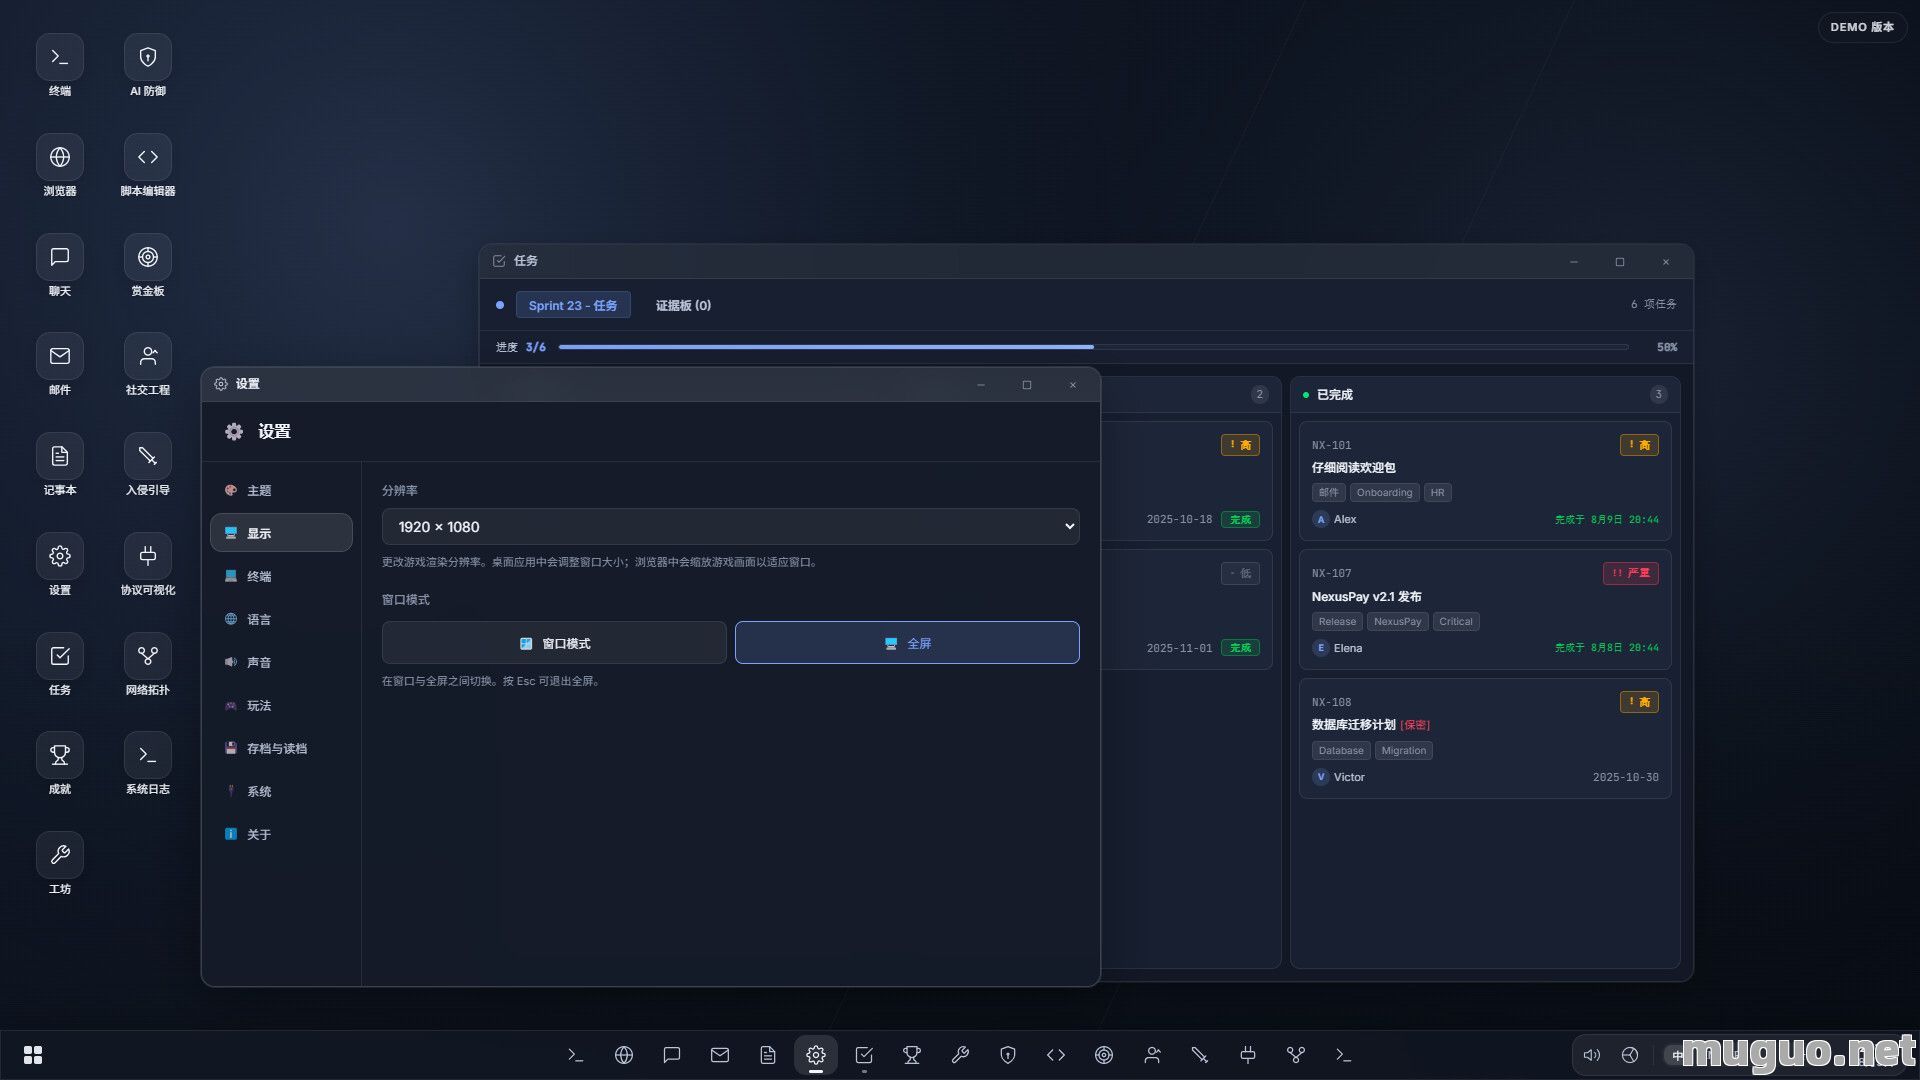1920x1080 pixels.
Task: Open 关于 settings section
Action: click(281, 834)
